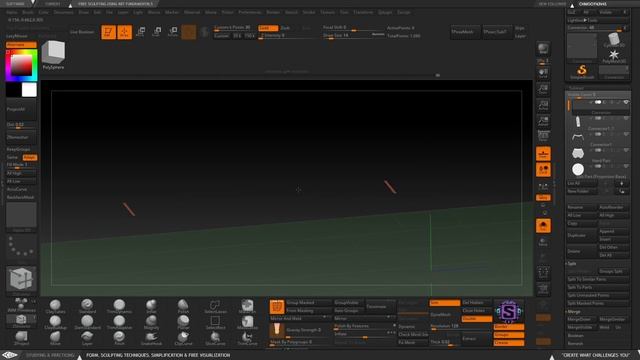Screen dimensions: 640x360
Task: Select the SliceCurve brush
Action: (215, 338)
